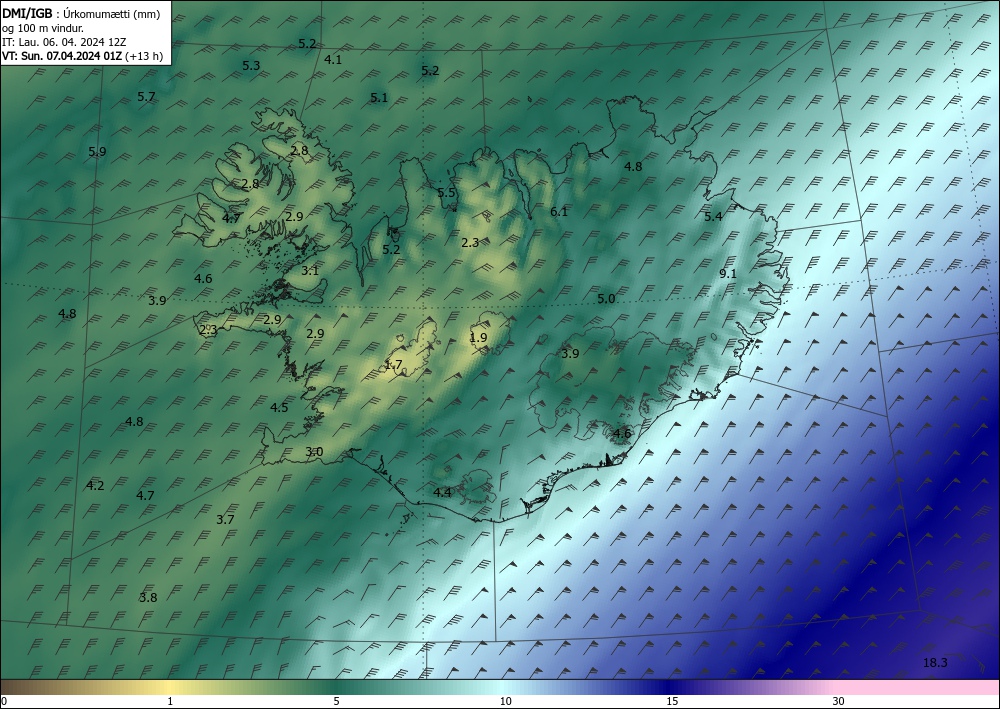Select the 4.5 value on the map
1000x709 pixels.
click(279, 407)
